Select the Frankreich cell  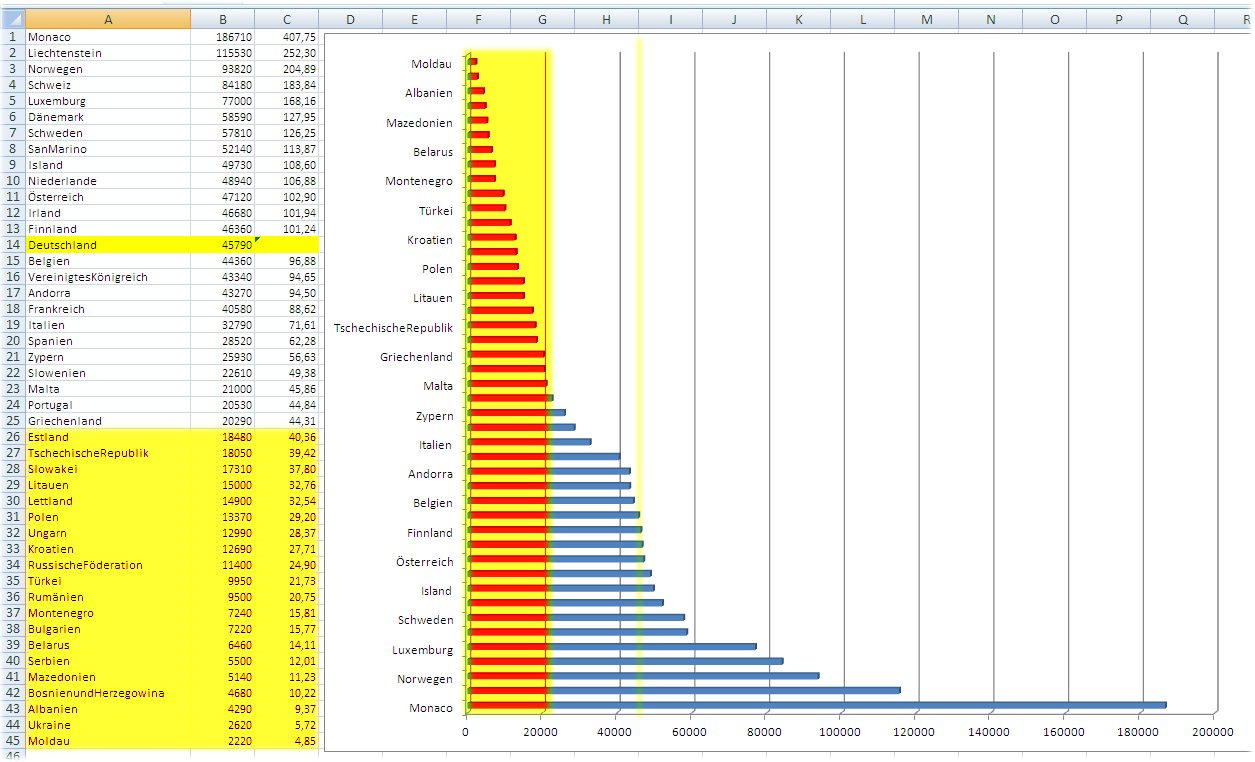[108, 309]
